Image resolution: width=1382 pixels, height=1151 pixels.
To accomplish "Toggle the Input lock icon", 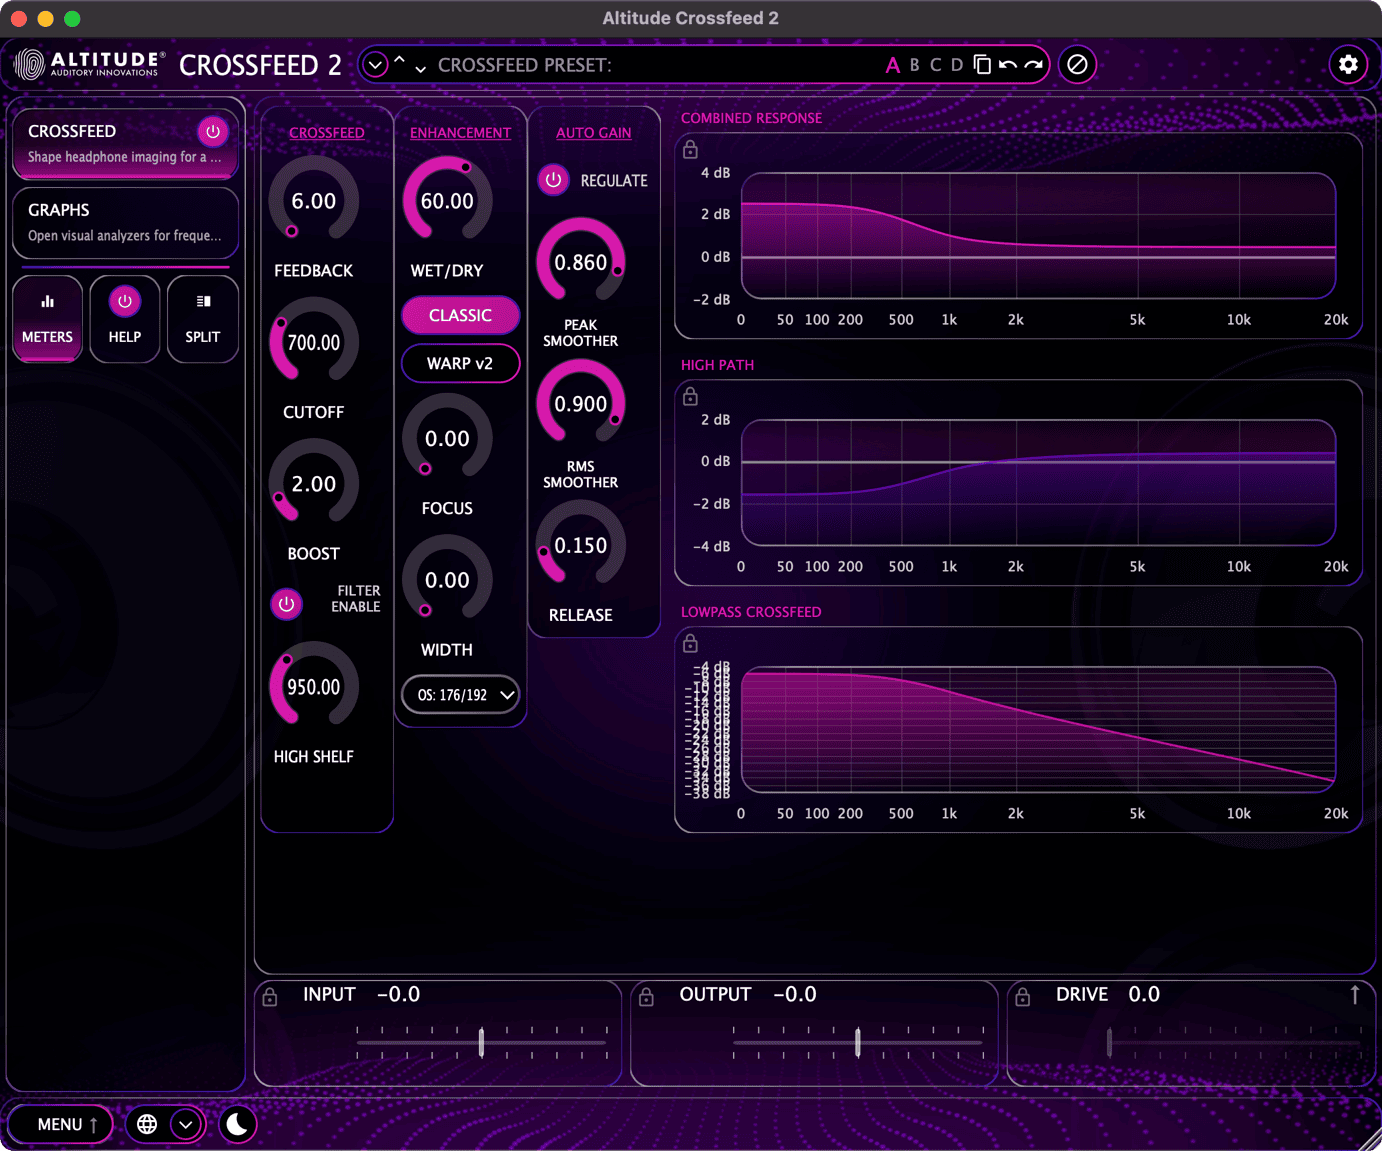I will (270, 997).
